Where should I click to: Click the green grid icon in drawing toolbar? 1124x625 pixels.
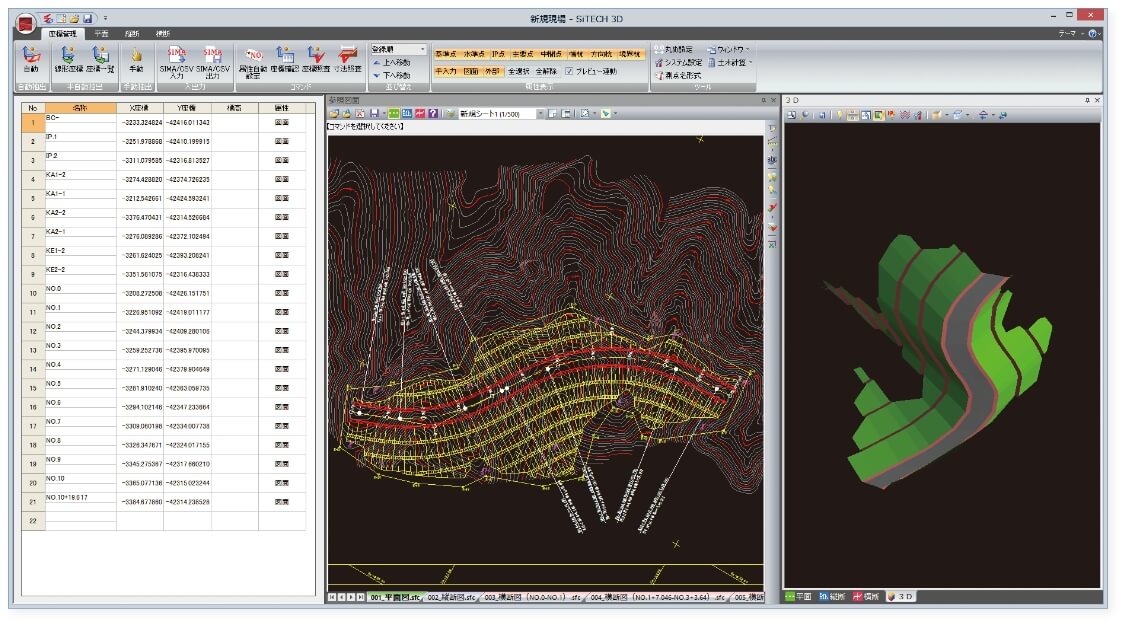pyautogui.click(x=394, y=114)
